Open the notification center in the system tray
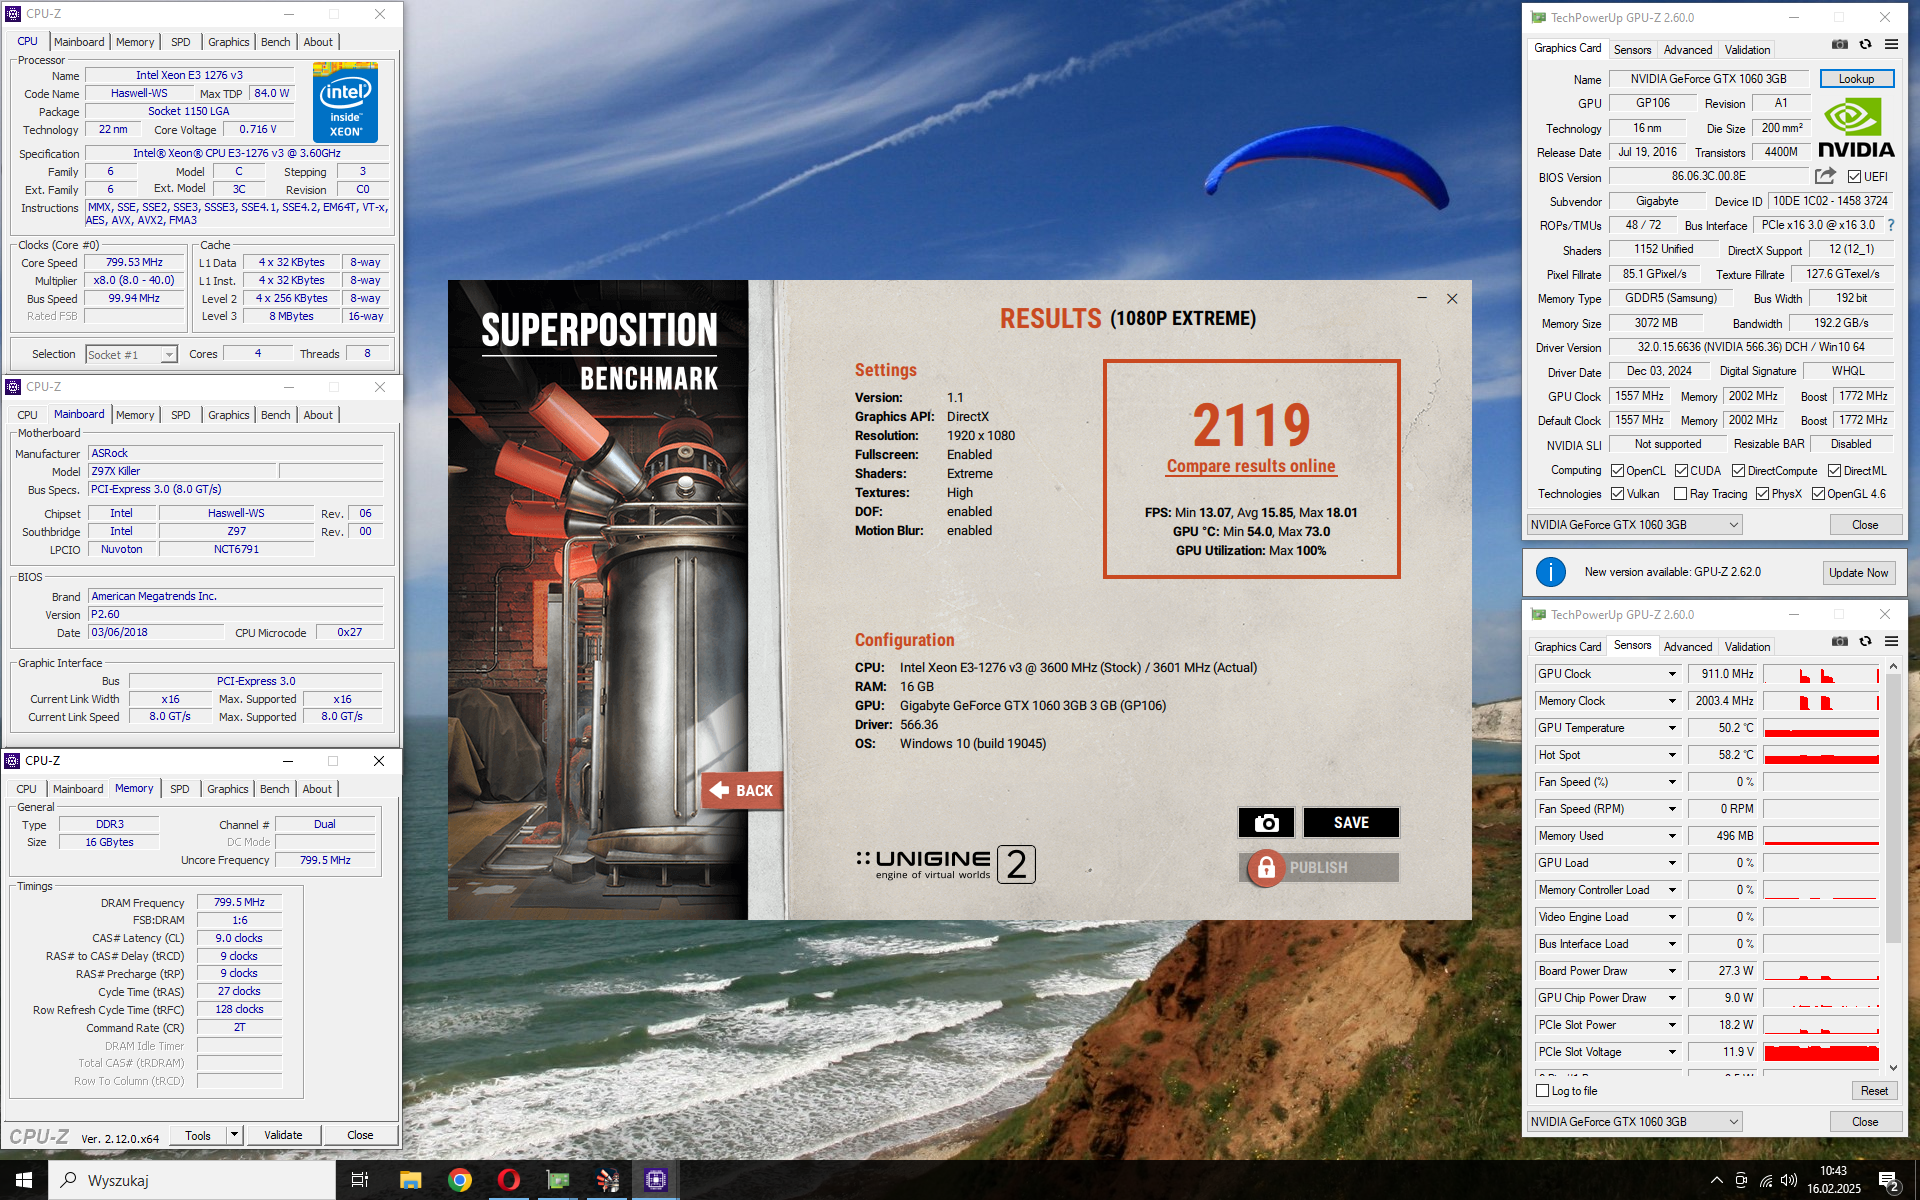 coord(1889,1181)
